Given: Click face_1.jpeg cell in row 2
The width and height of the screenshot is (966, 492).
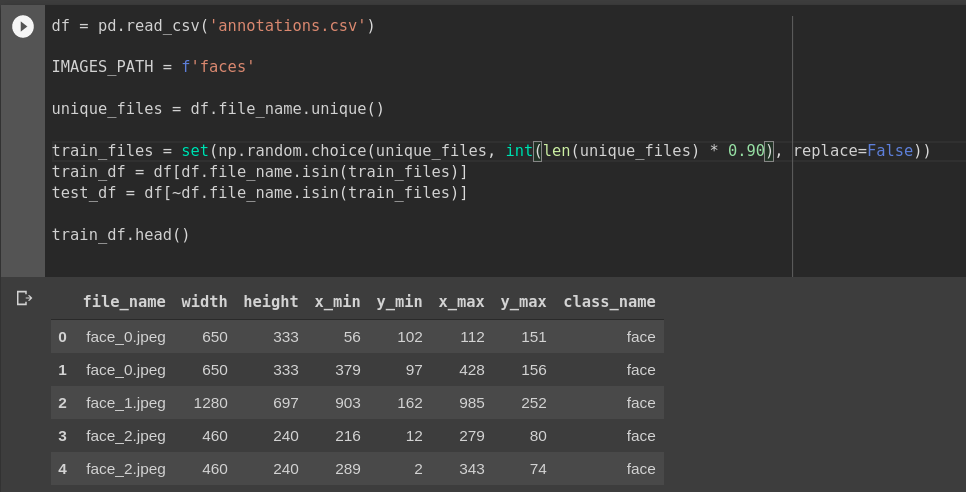Looking at the screenshot, I should pos(126,403).
